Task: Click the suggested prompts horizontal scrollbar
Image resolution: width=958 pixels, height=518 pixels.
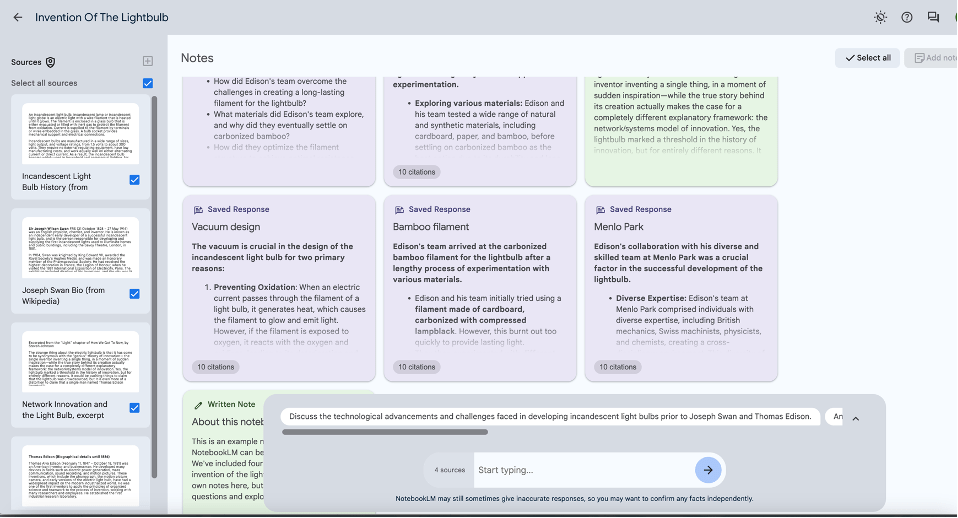Action: 385,433
